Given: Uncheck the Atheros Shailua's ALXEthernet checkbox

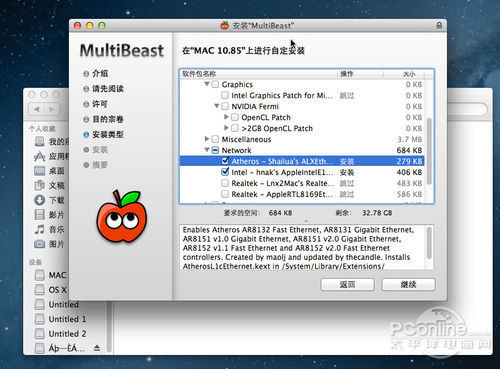Looking at the screenshot, I should coord(225,161).
